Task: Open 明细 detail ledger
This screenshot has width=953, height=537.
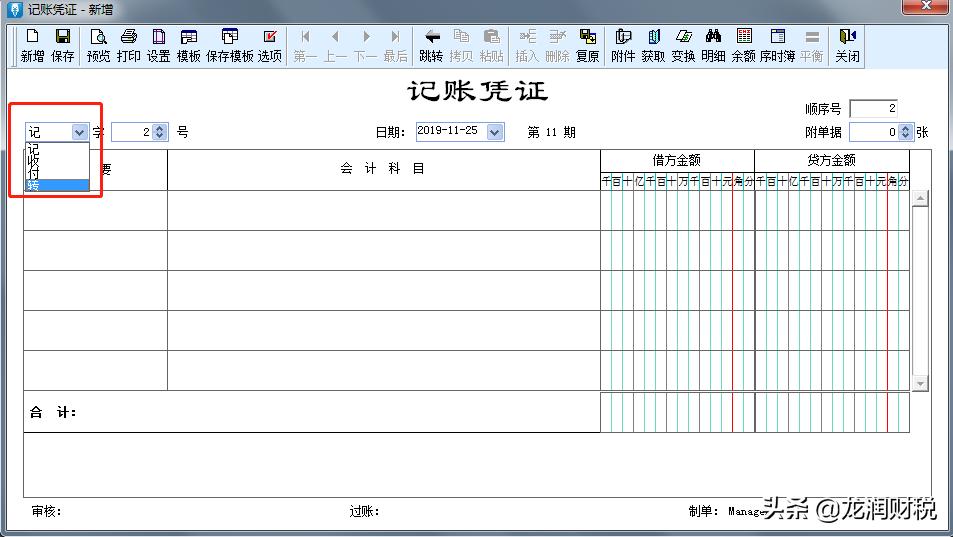Action: pos(714,46)
